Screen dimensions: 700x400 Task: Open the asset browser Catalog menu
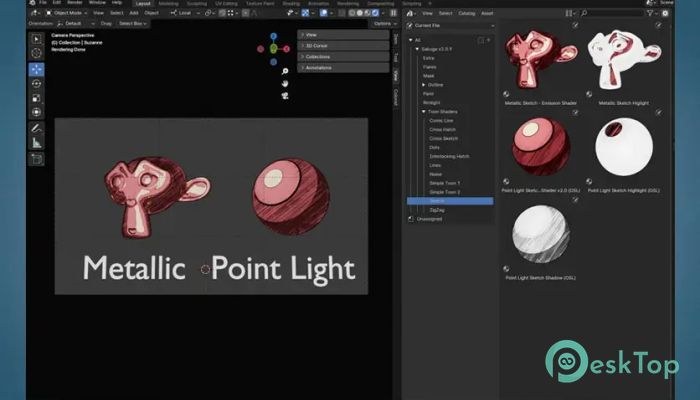click(467, 13)
